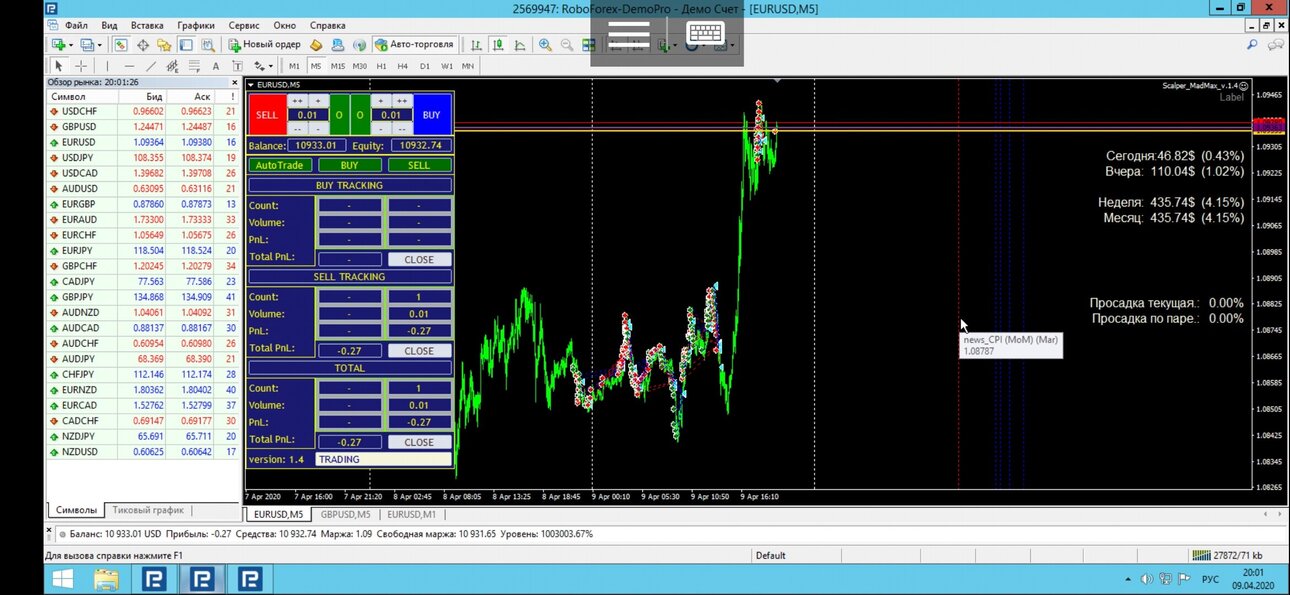
Task: Click CLOSE under SELL TRACKING
Action: 419,351
